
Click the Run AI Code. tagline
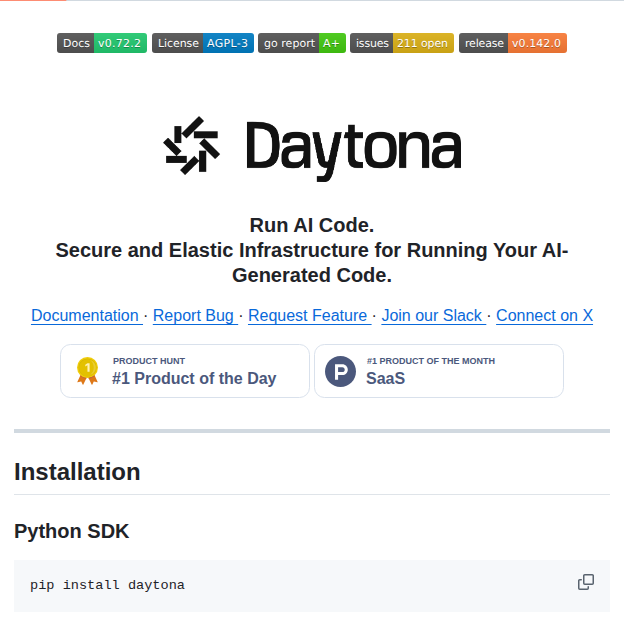click(x=312, y=225)
